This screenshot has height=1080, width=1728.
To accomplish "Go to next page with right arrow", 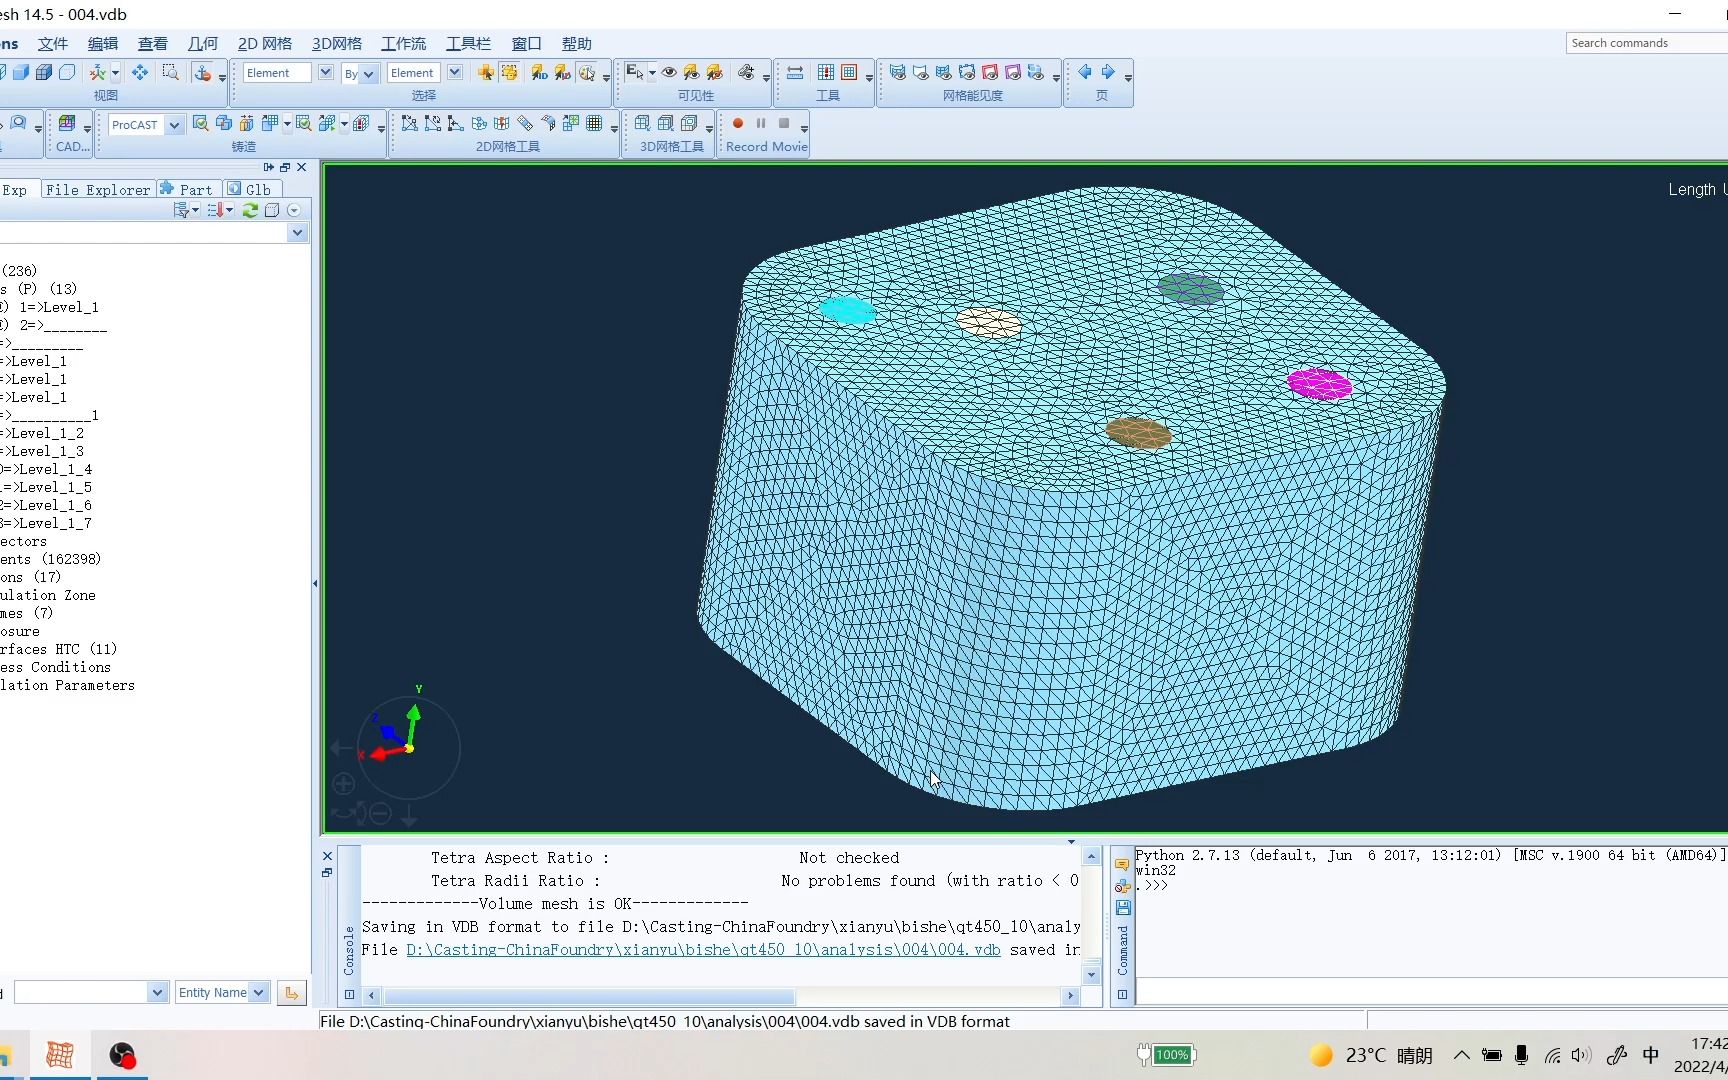I will 1108,72.
